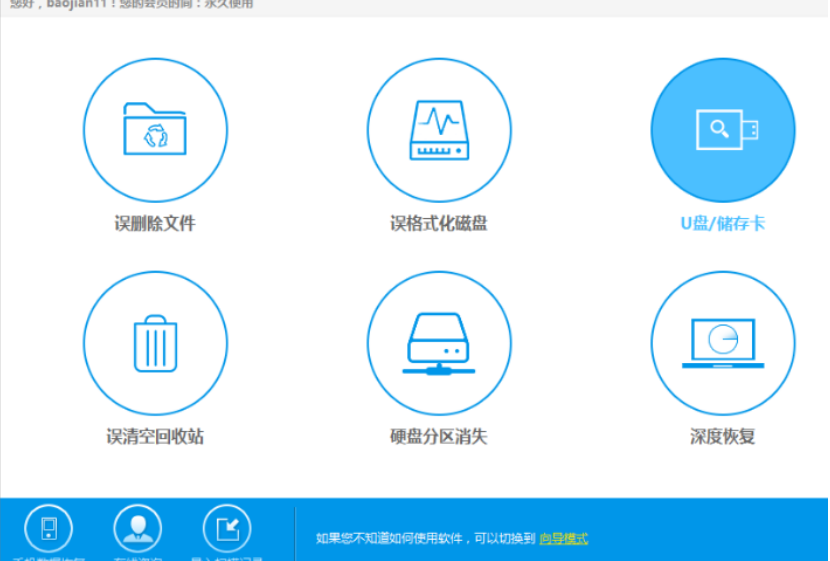Screen dimensions: 830x561
Task: Click the 手机数据恢复 label in bottom bar
Action: point(49,557)
